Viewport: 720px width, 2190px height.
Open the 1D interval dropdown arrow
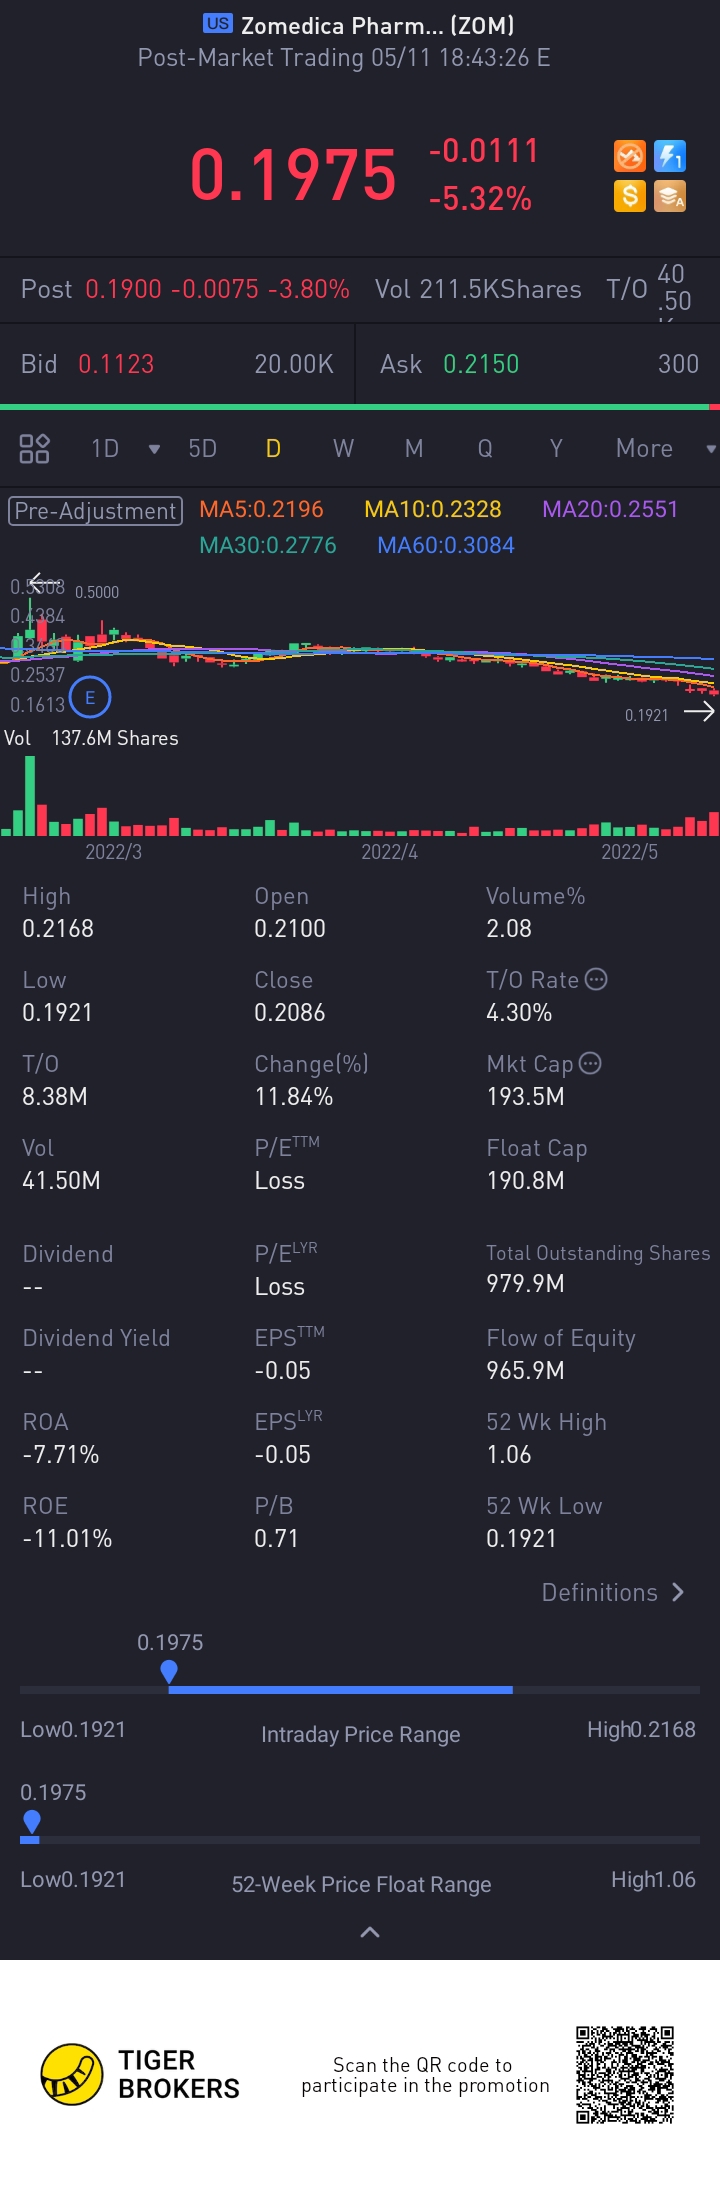click(x=154, y=449)
